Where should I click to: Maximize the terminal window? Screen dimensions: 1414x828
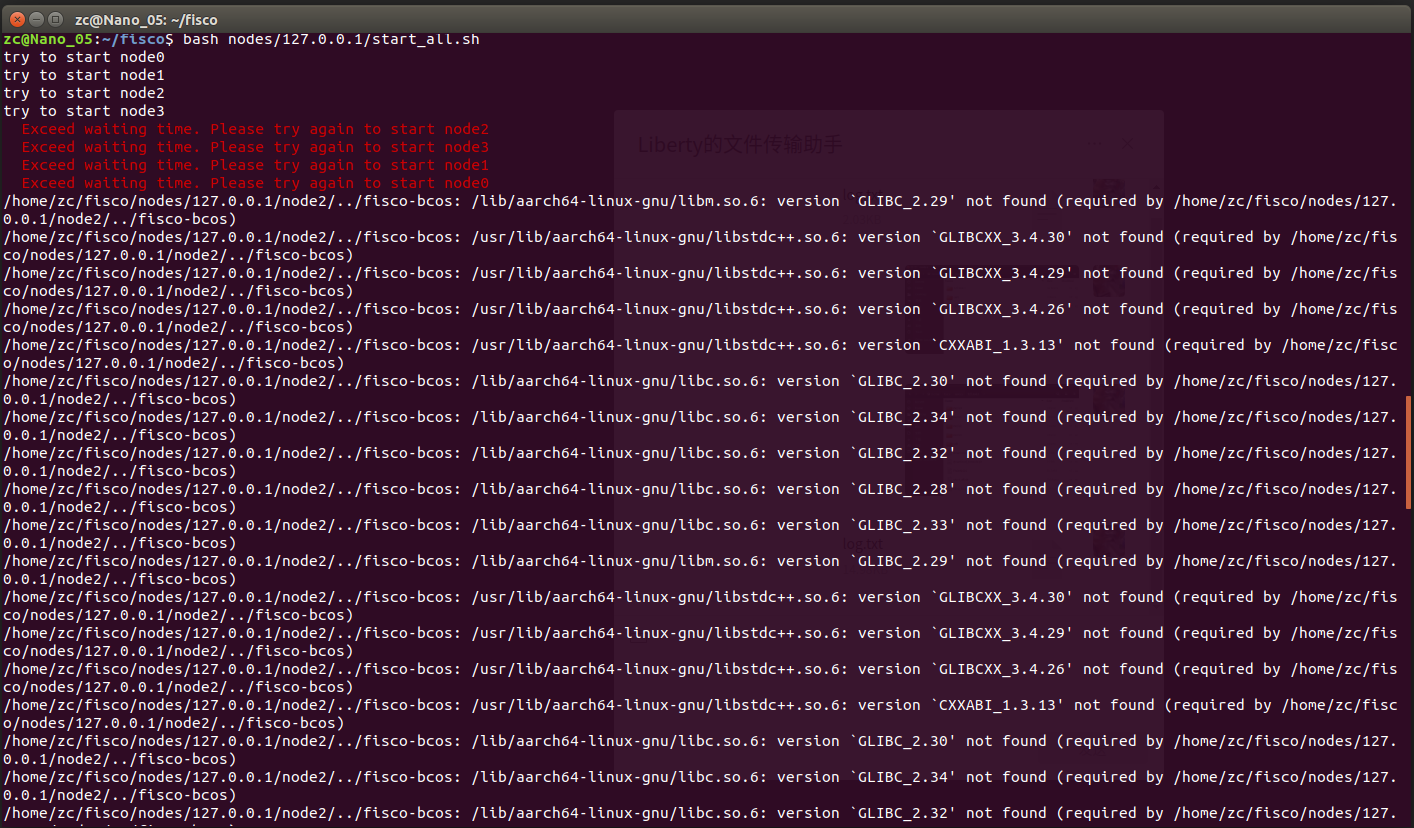click(55, 18)
